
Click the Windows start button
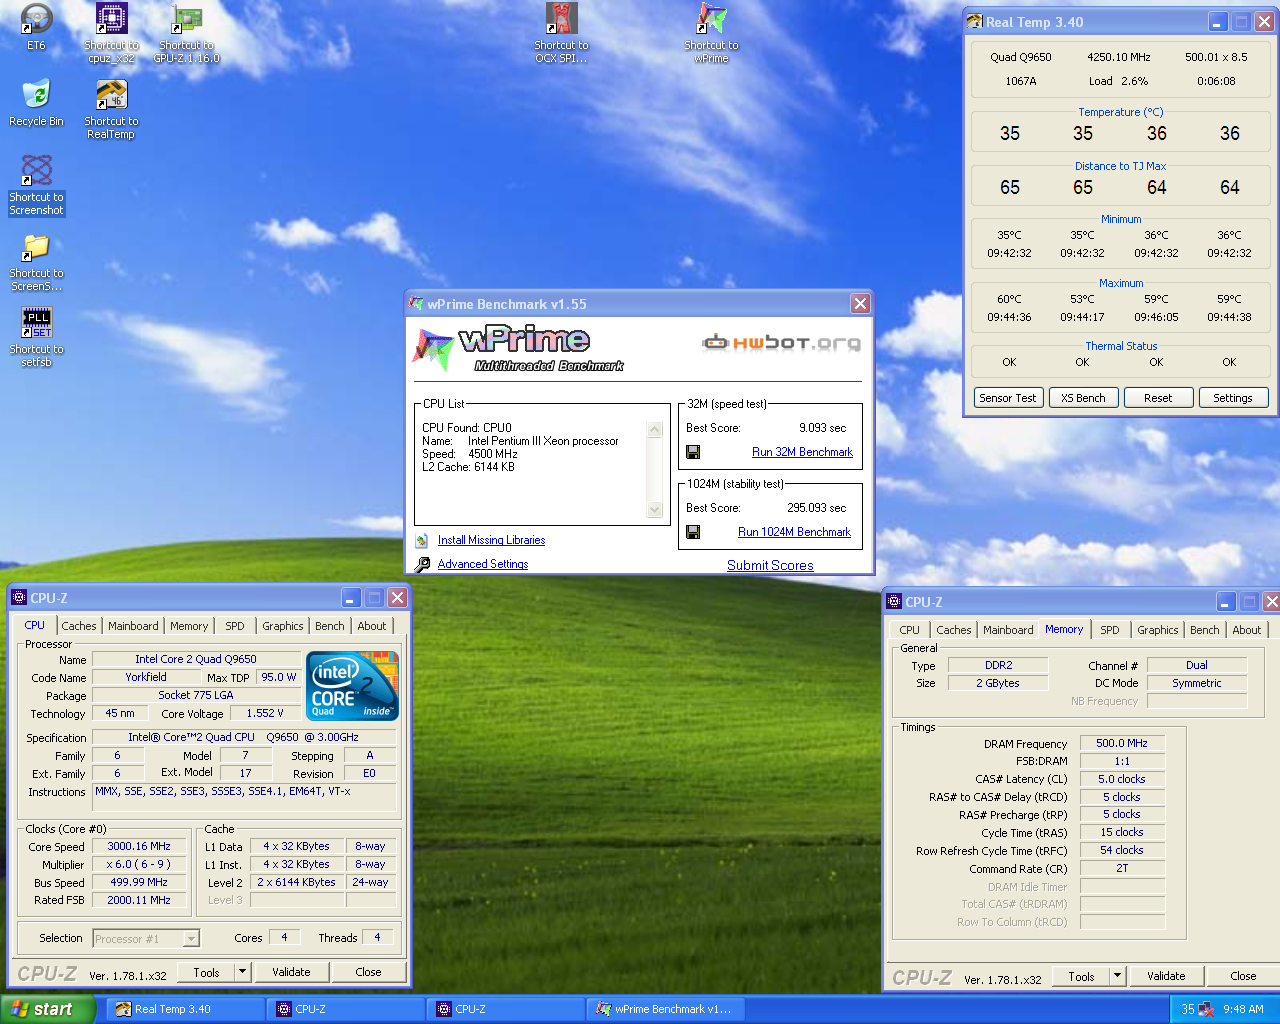pyautogui.click(x=48, y=1009)
